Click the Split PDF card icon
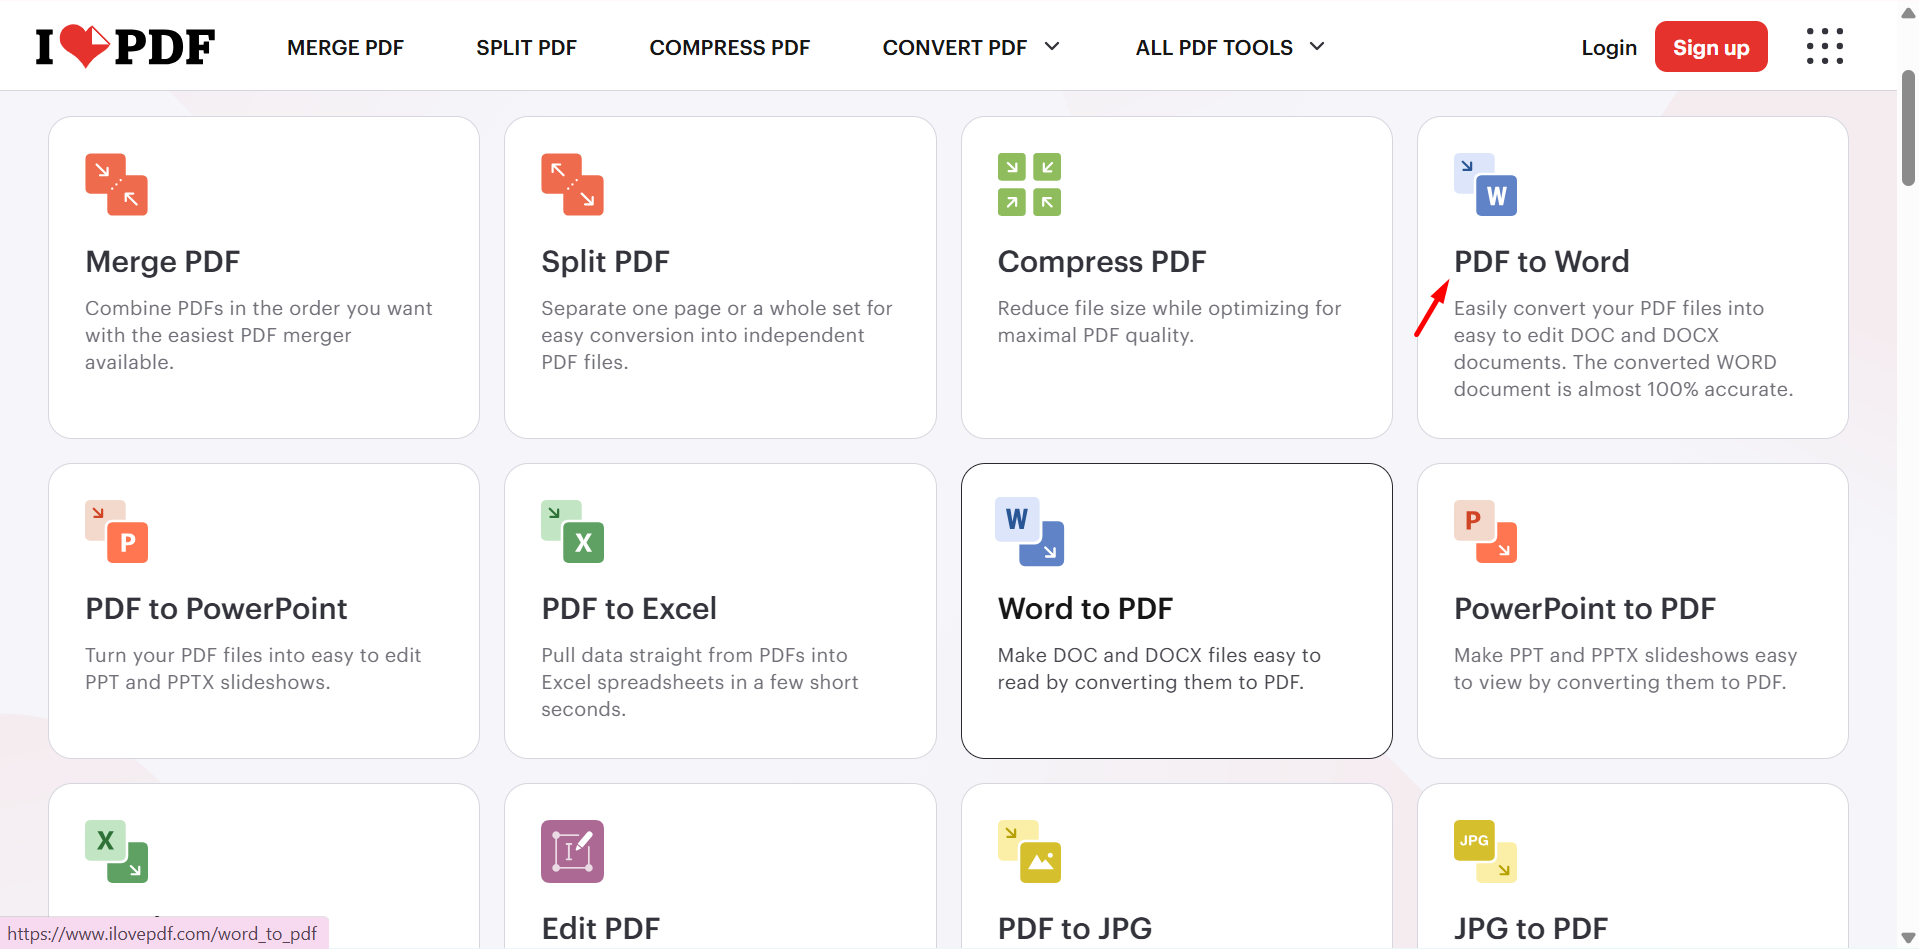The width and height of the screenshot is (1919, 949). (x=572, y=184)
